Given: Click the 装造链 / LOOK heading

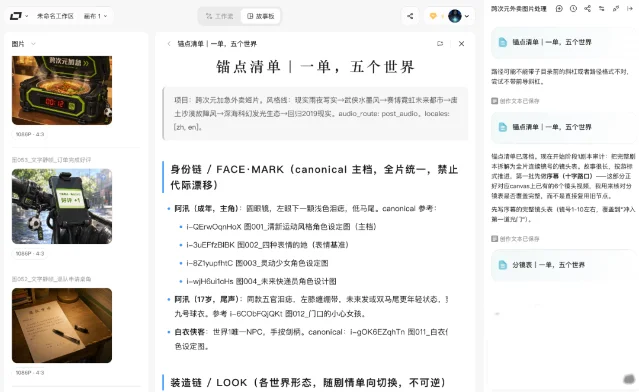Looking at the screenshot, I should coord(308,383).
